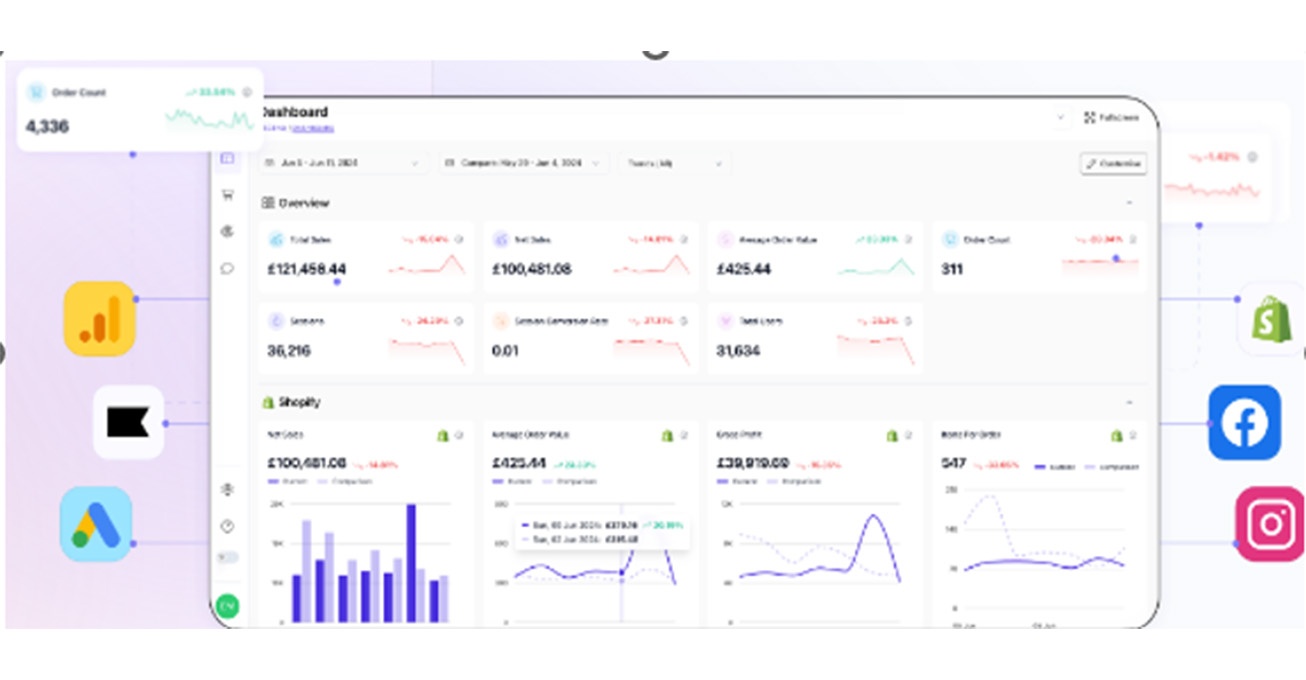Collapse the Shopify section

[x=1130, y=402]
